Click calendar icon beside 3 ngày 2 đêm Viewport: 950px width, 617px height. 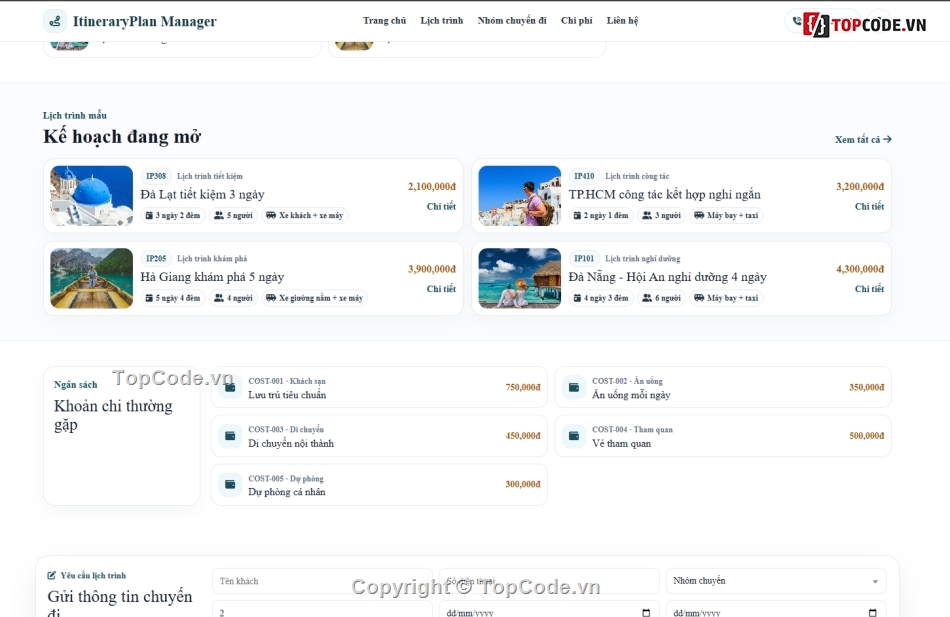point(149,215)
